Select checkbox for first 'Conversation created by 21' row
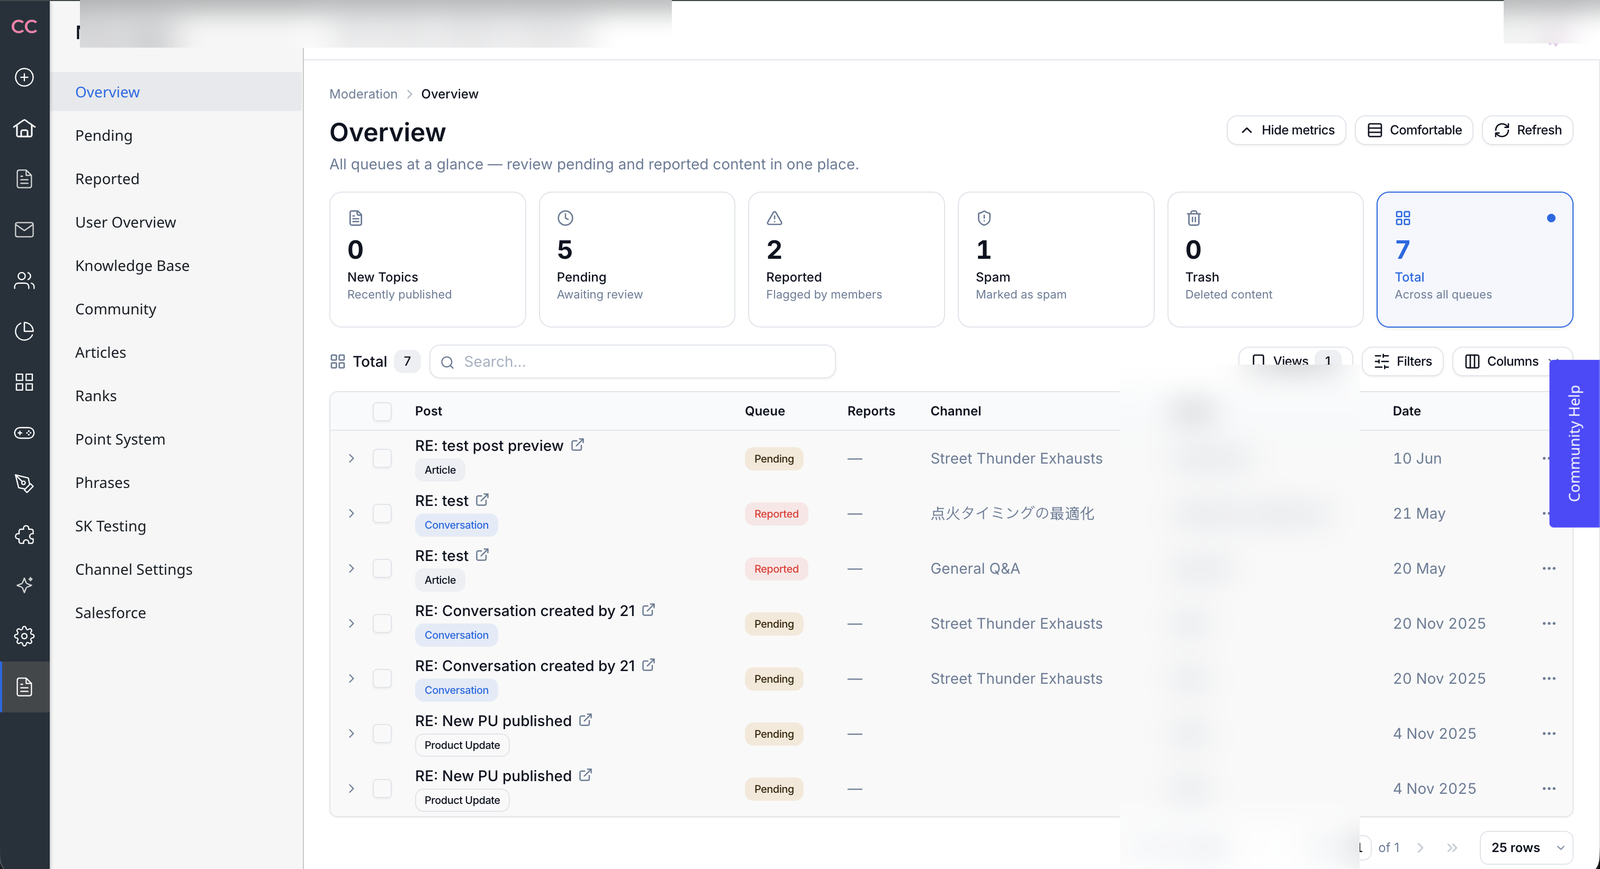Image resolution: width=1600 pixels, height=869 pixels. click(x=382, y=623)
